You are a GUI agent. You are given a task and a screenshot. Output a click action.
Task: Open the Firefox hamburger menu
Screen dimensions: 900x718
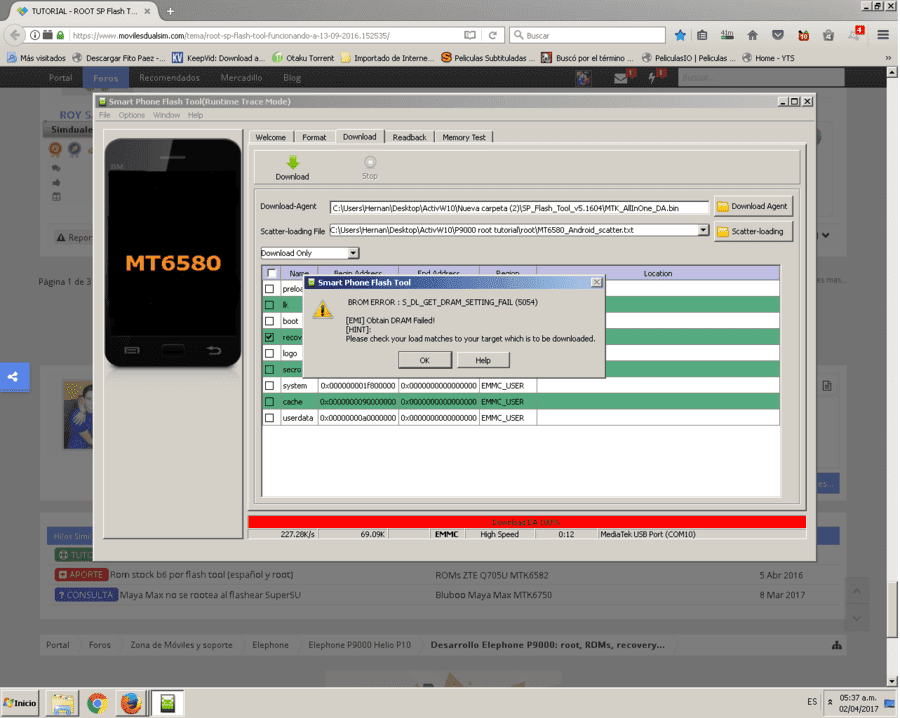pyautogui.click(x=883, y=35)
